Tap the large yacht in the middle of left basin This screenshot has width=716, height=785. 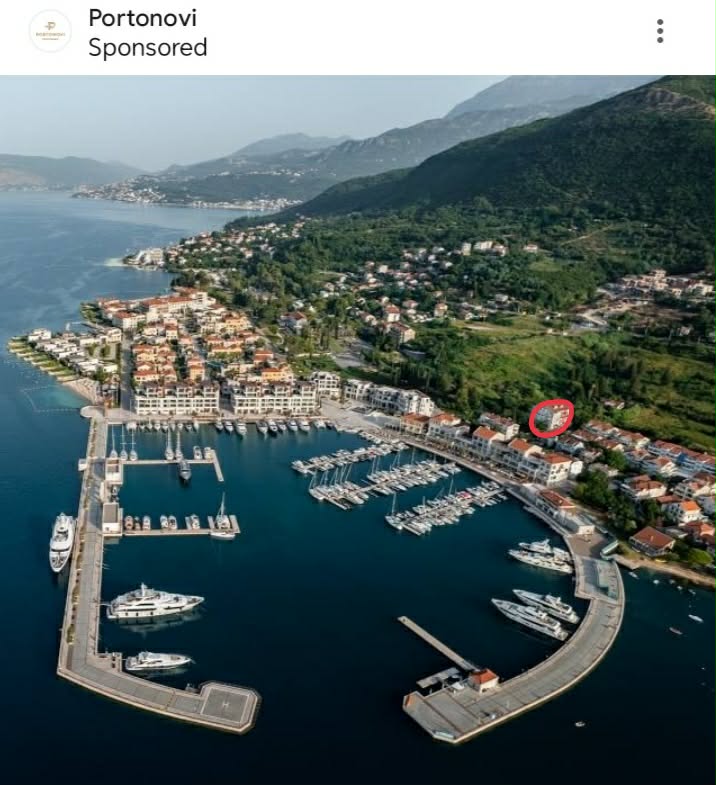(154, 601)
